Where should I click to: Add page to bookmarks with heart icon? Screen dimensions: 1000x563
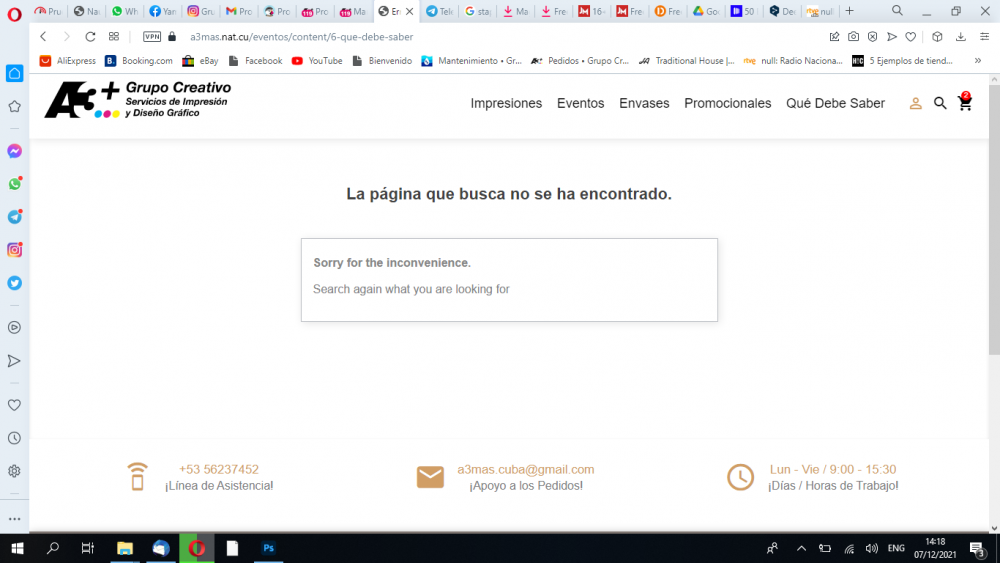[911, 37]
